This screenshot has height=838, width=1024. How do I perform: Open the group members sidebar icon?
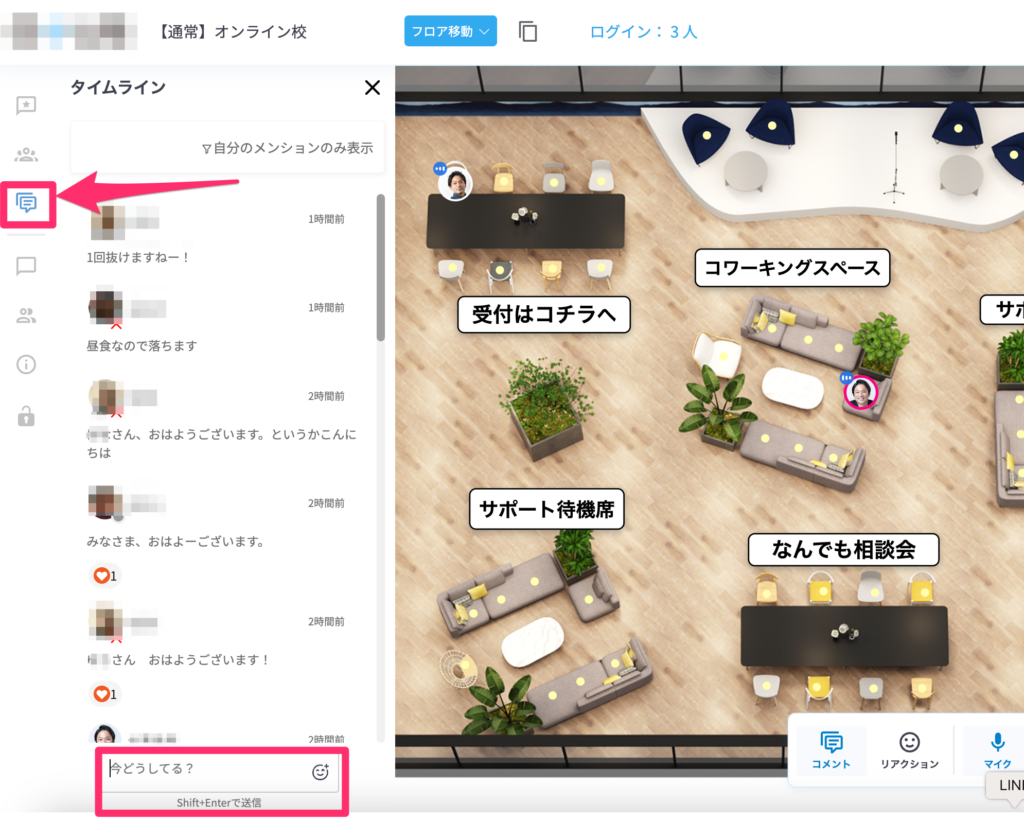27,155
